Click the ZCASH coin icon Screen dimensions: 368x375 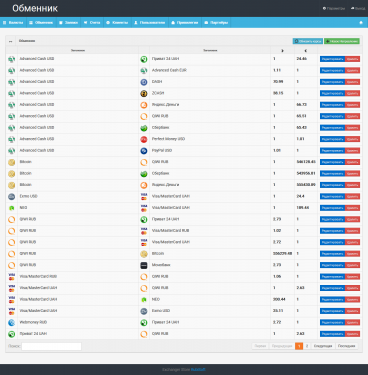(144, 94)
